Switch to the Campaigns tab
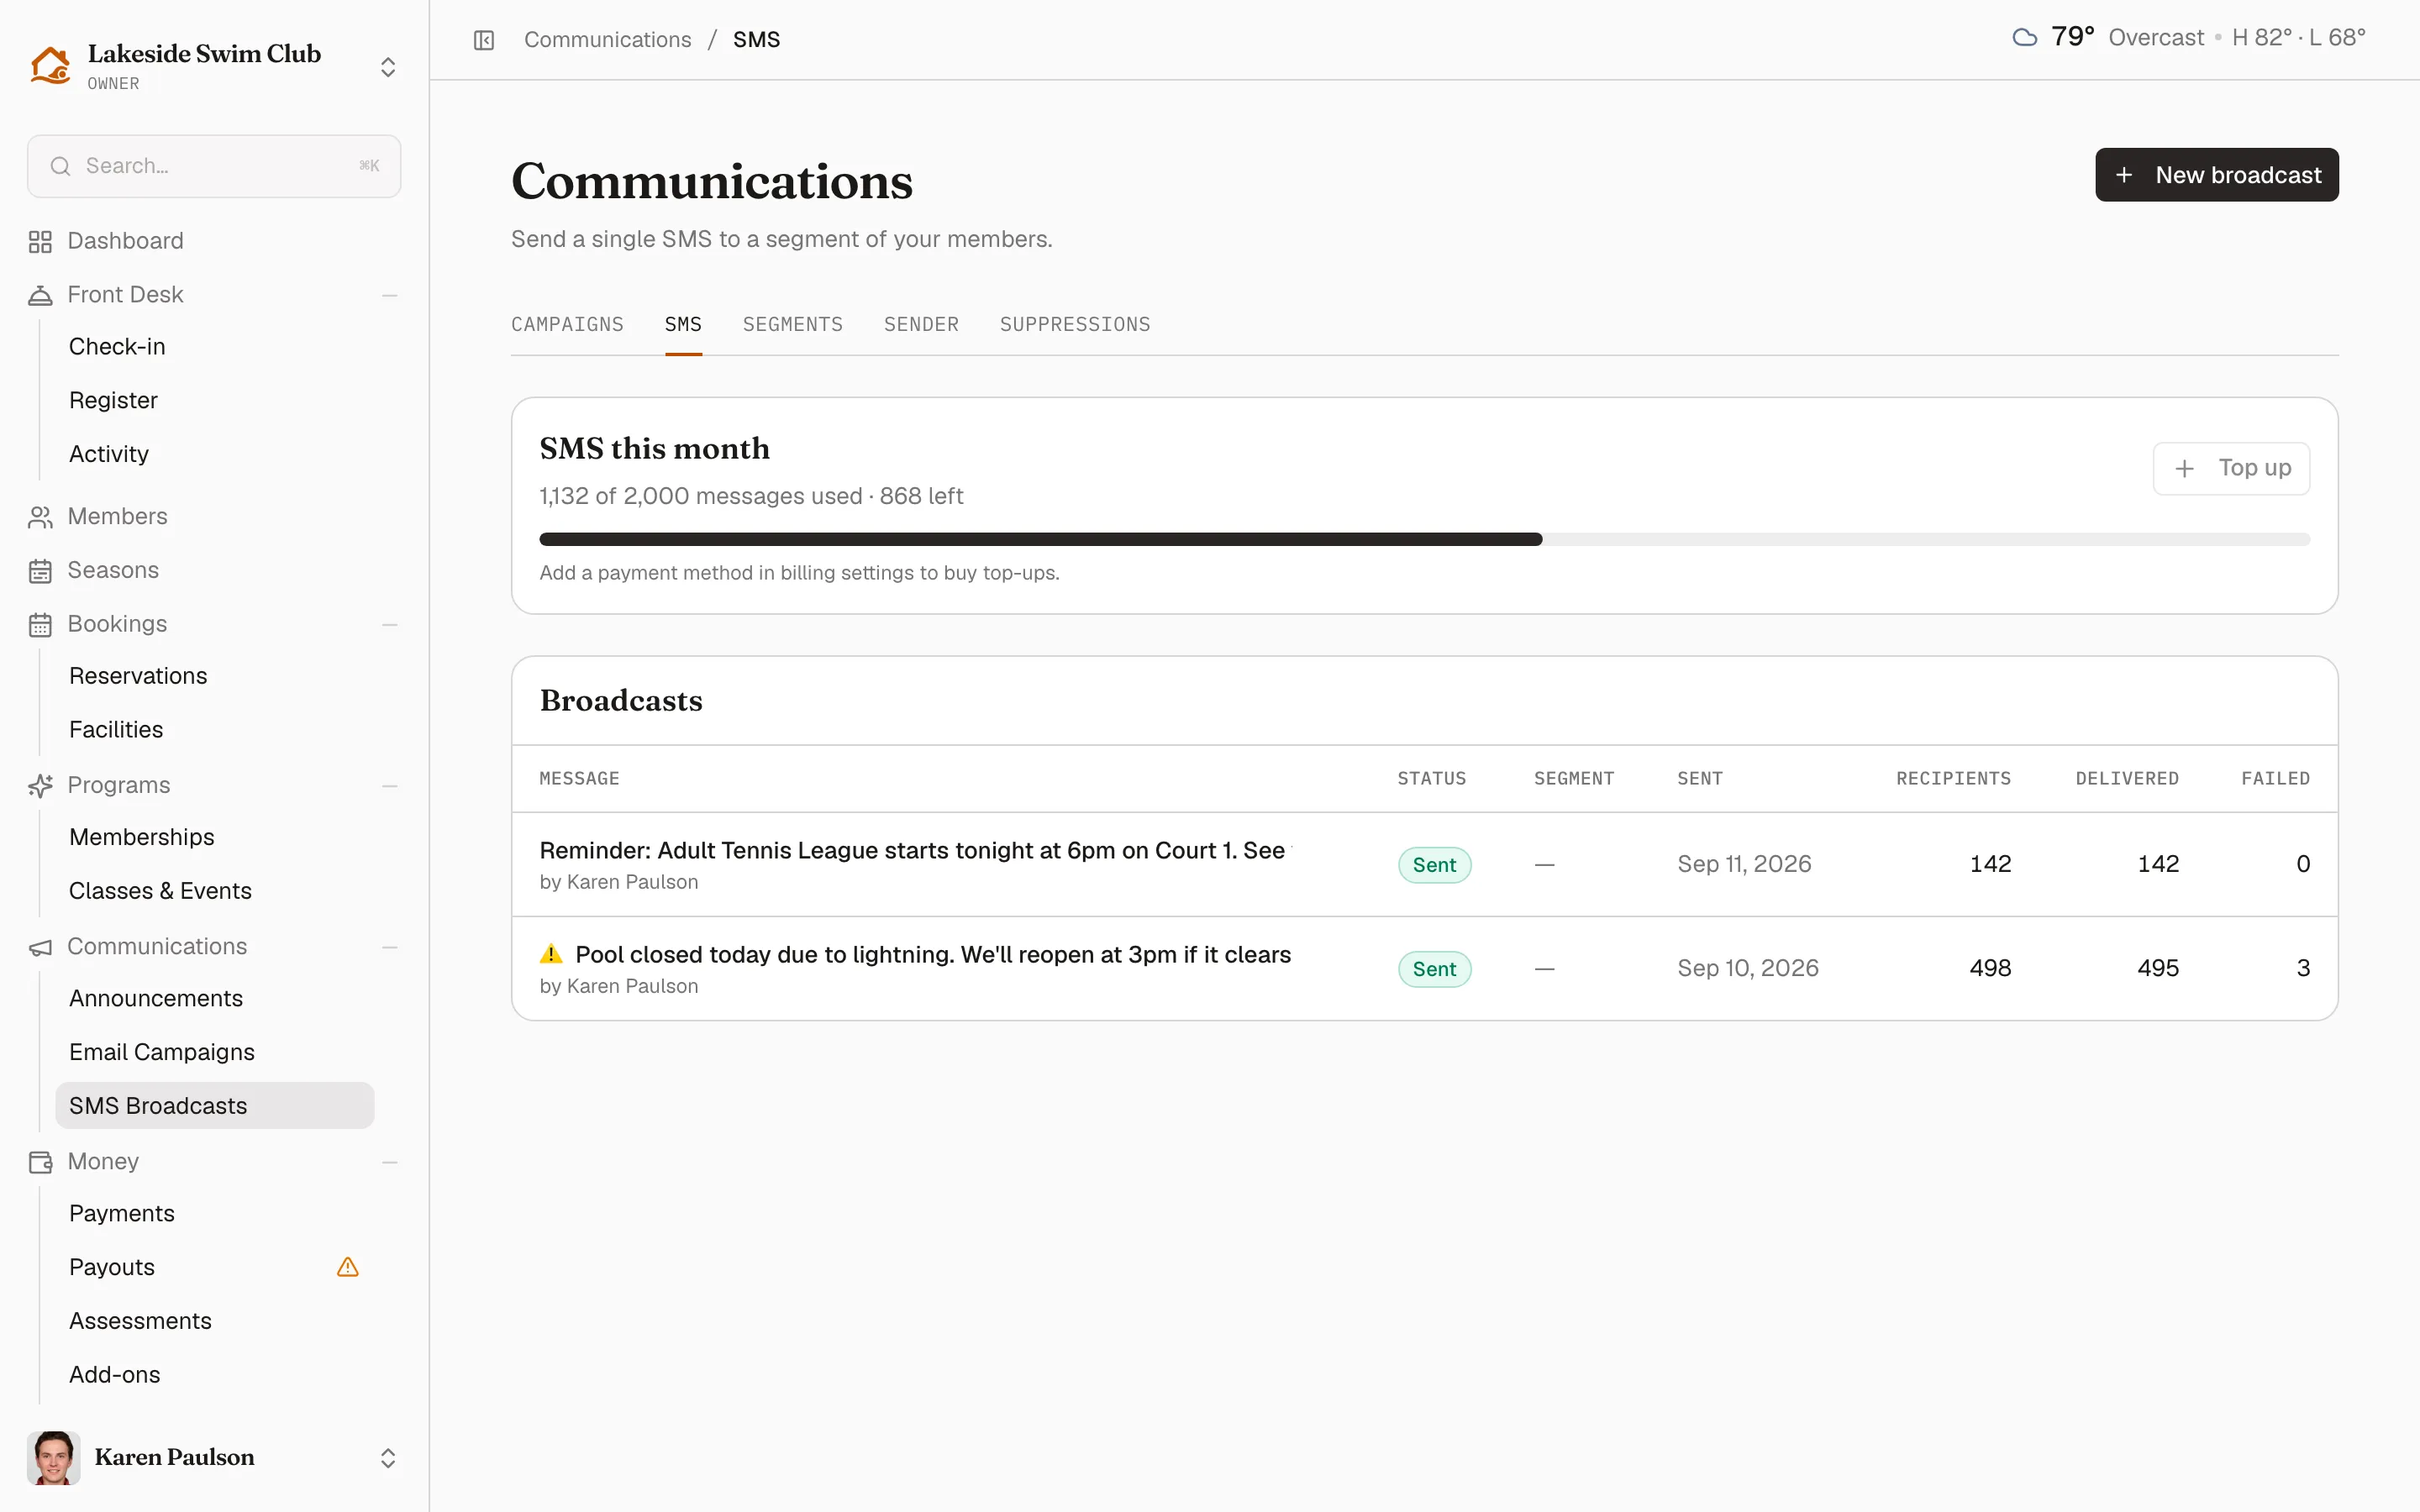 (x=567, y=325)
